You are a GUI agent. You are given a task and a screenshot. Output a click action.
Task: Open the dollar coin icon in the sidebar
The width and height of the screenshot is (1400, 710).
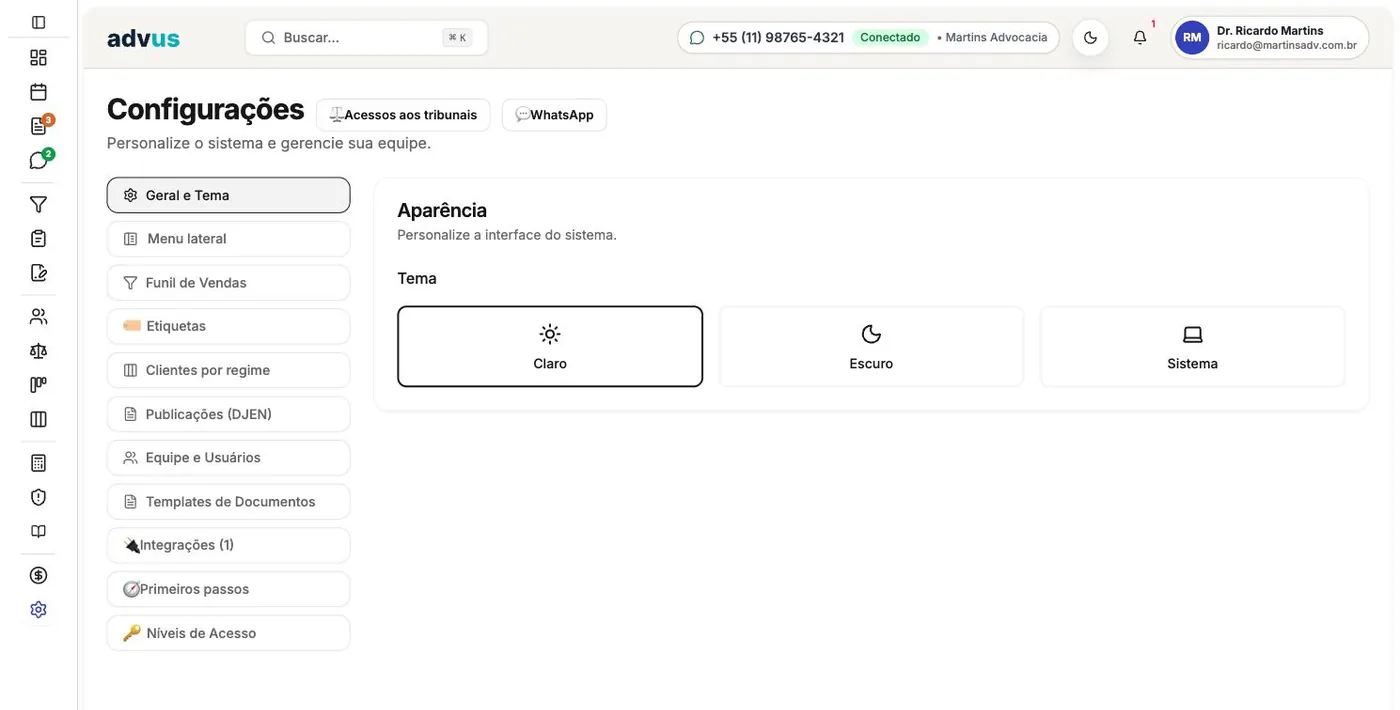38,575
